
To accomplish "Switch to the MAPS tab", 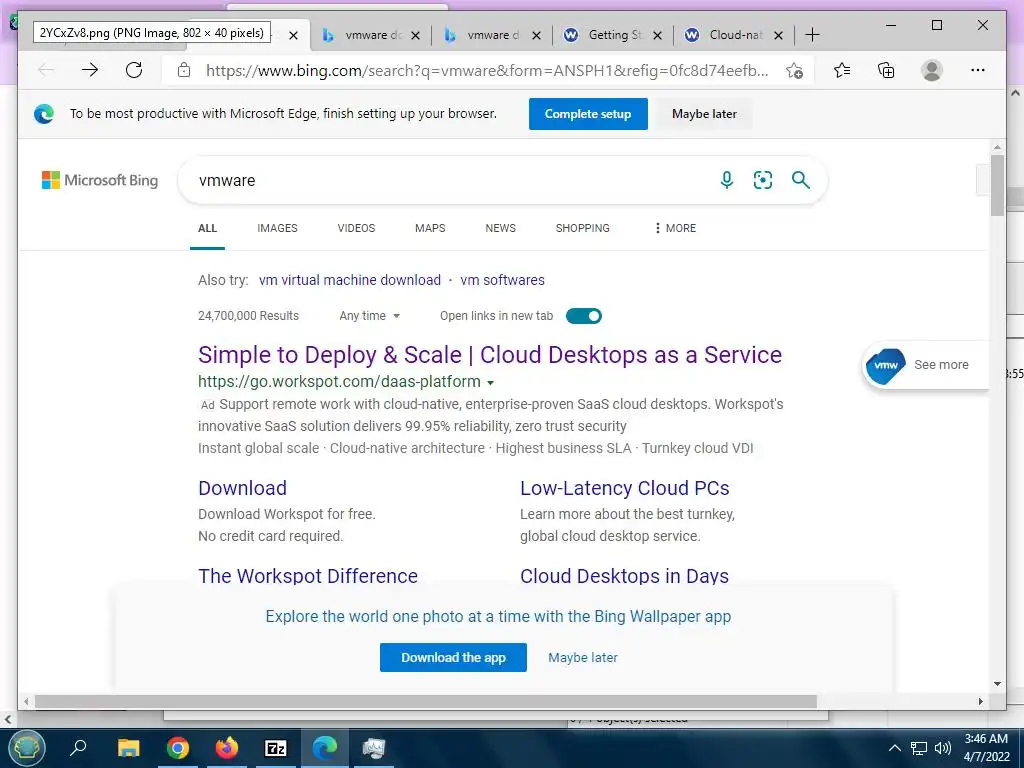I will pos(430,228).
